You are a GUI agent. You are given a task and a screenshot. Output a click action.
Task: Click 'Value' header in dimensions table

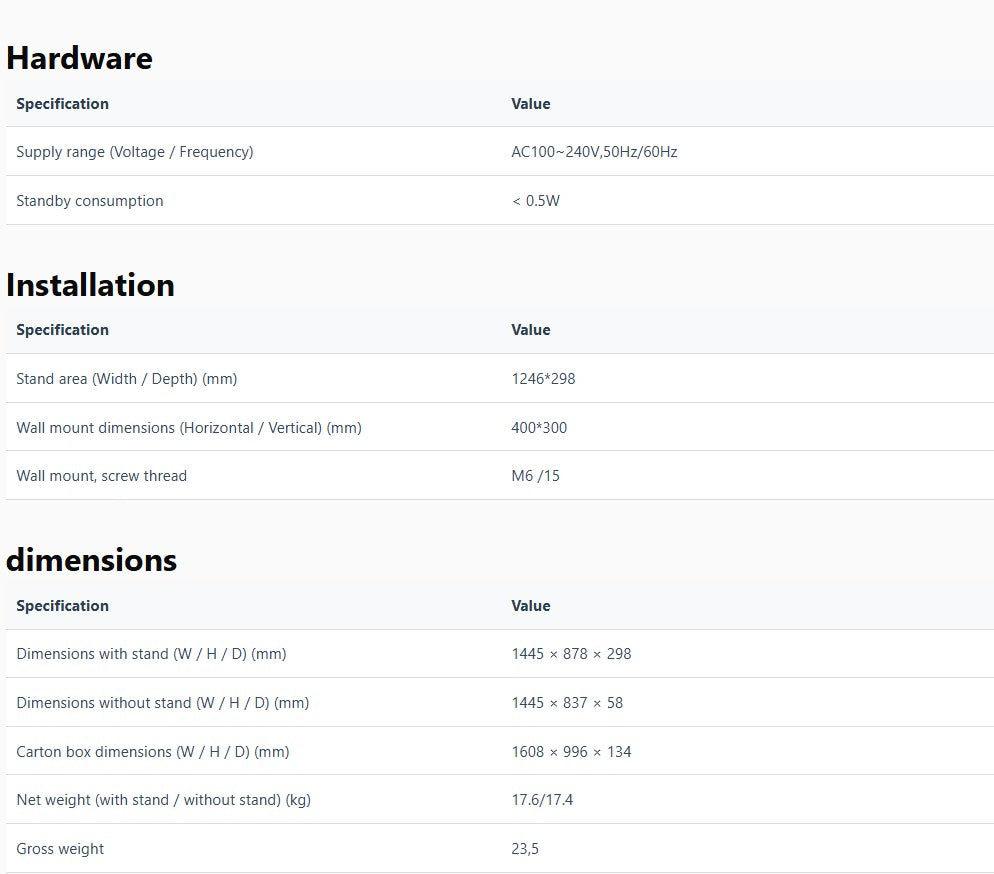(531, 606)
